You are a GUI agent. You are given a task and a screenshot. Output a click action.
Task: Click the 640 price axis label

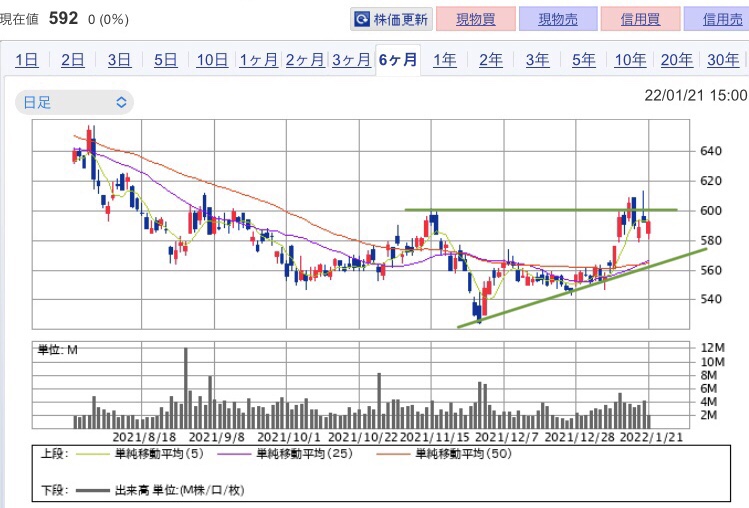pyautogui.click(x=711, y=151)
